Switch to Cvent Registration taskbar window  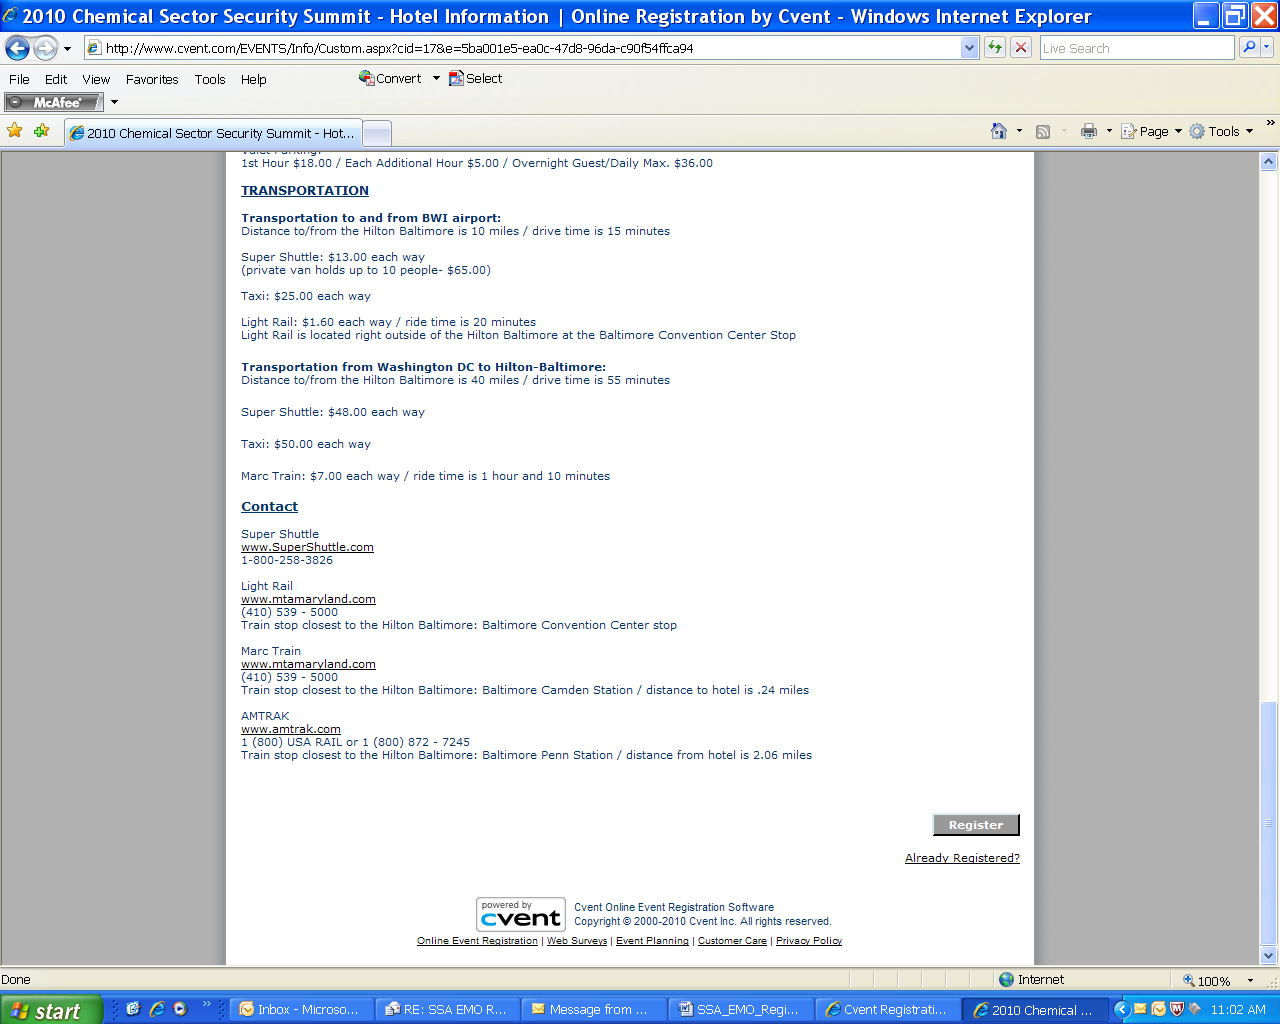(887, 1010)
